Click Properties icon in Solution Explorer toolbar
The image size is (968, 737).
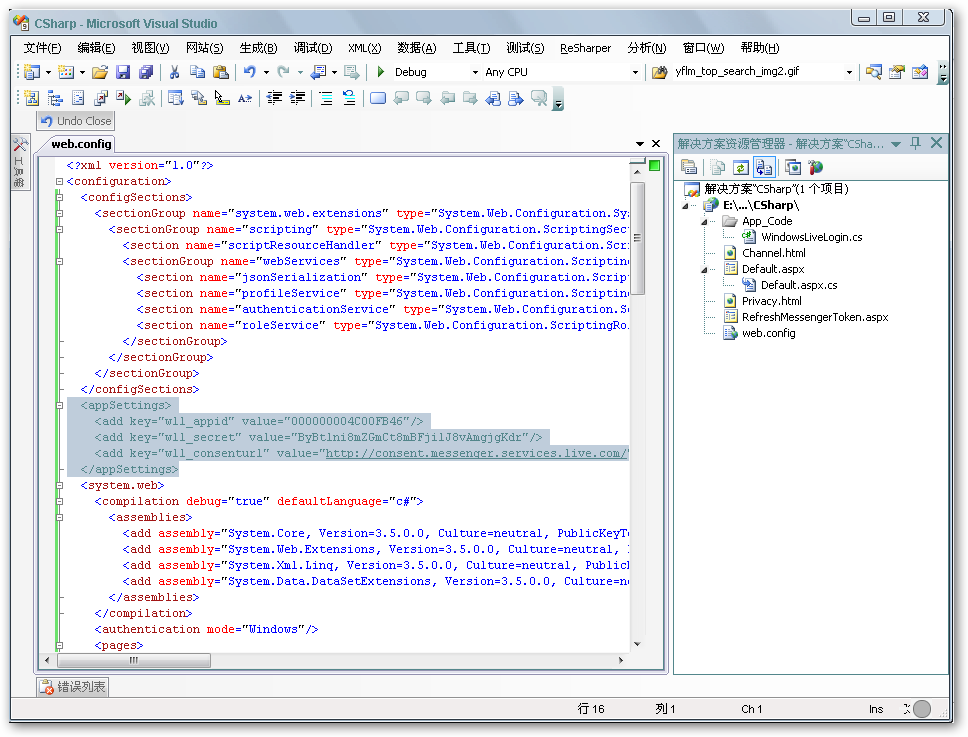click(x=689, y=167)
